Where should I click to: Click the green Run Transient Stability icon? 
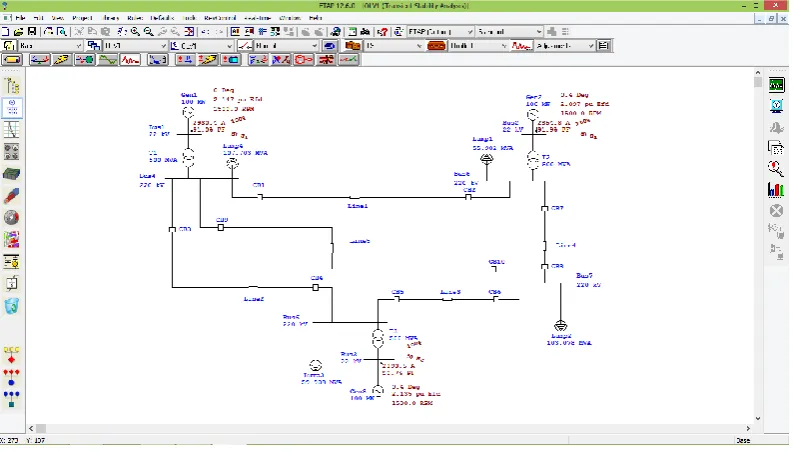776,85
